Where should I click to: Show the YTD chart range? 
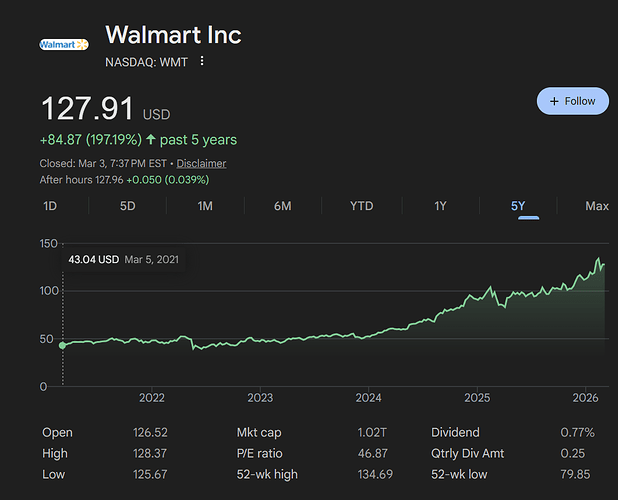(x=361, y=206)
